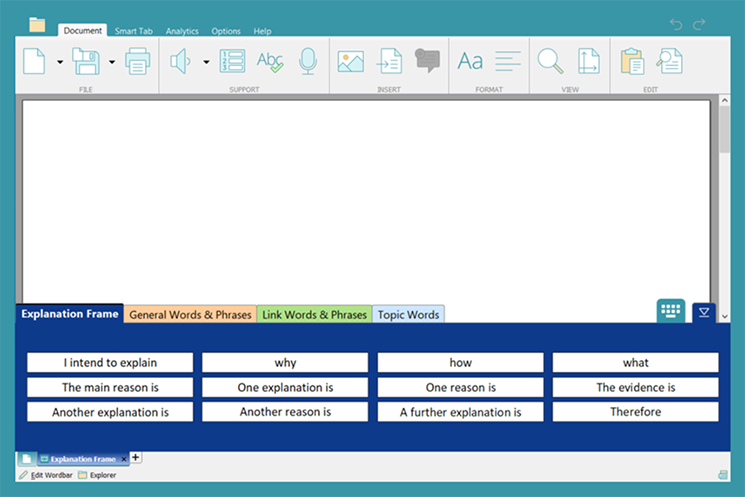This screenshot has width=745, height=497.
Task: Click the vertical scrollbar up arrow
Action: tap(724, 100)
